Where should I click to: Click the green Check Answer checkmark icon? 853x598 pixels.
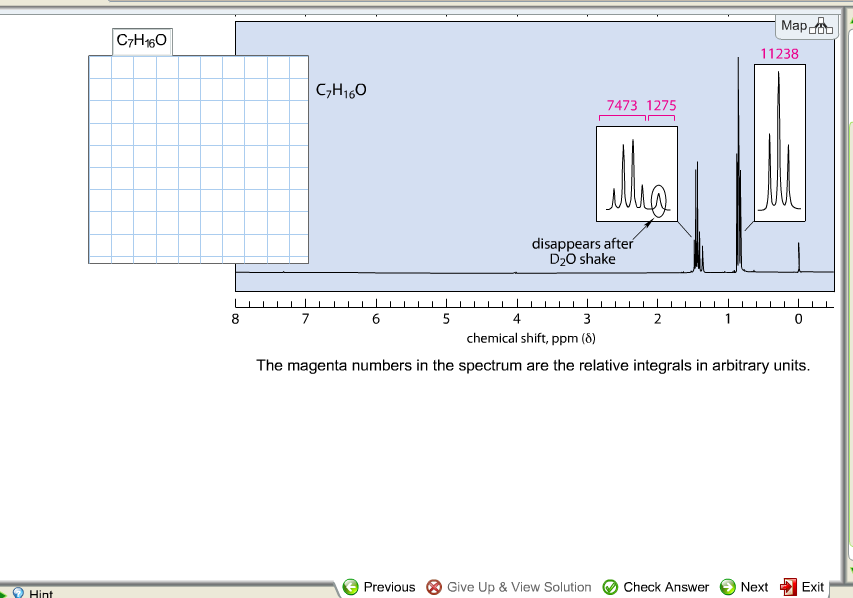[x=608, y=587]
